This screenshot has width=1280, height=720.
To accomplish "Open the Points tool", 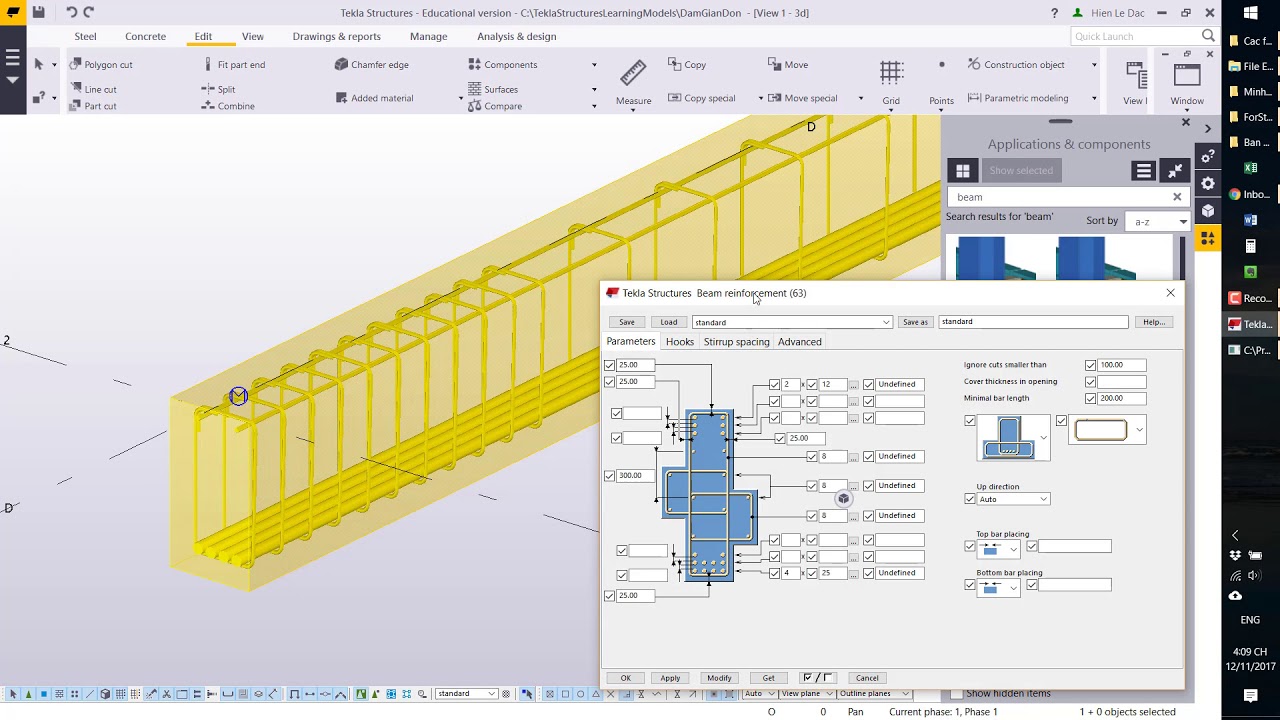I will [x=941, y=83].
